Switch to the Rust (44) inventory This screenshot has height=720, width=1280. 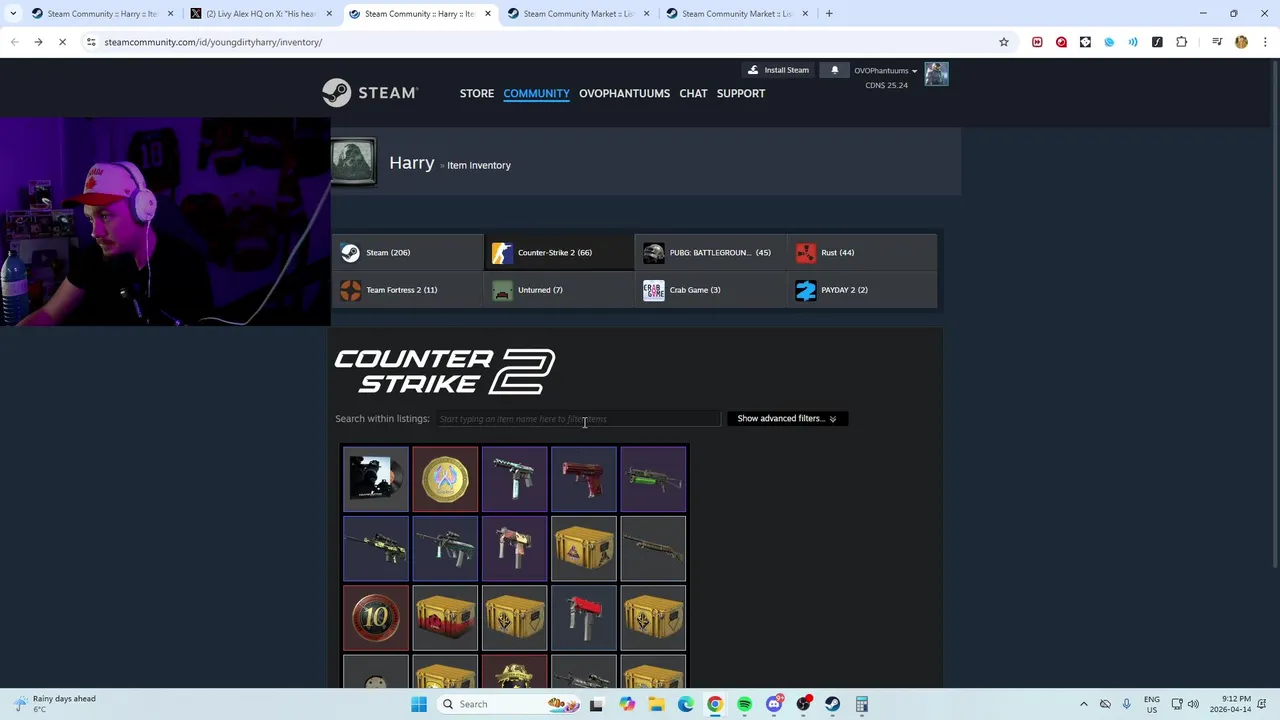tap(863, 252)
